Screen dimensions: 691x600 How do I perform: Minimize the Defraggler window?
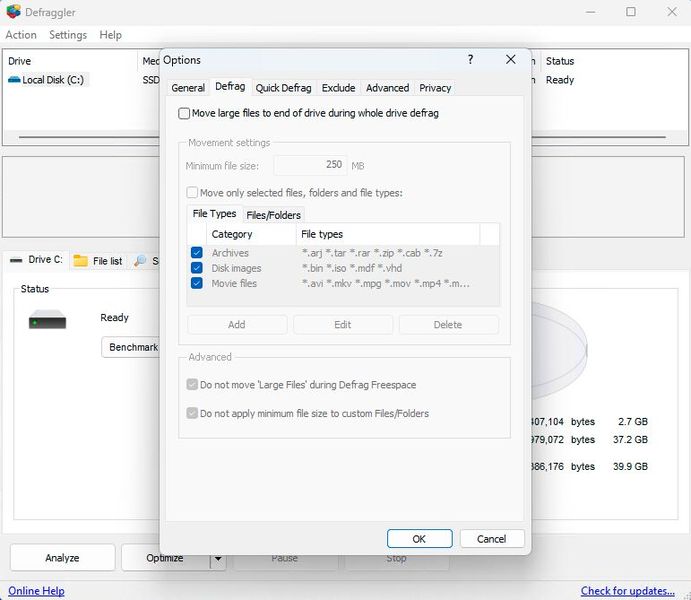click(591, 11)
